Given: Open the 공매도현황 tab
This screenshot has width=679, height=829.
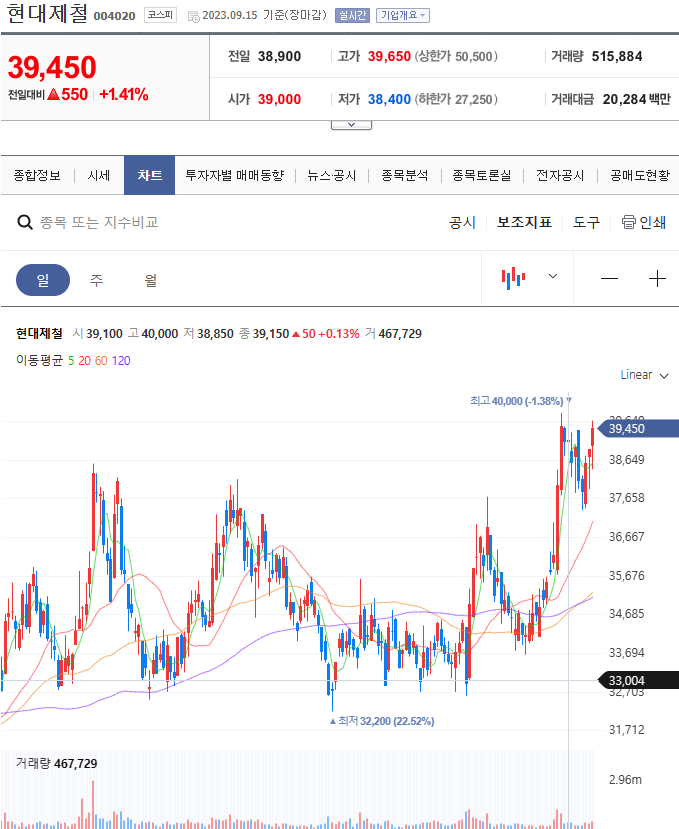Looking at the screenshot, I should 640,175.
